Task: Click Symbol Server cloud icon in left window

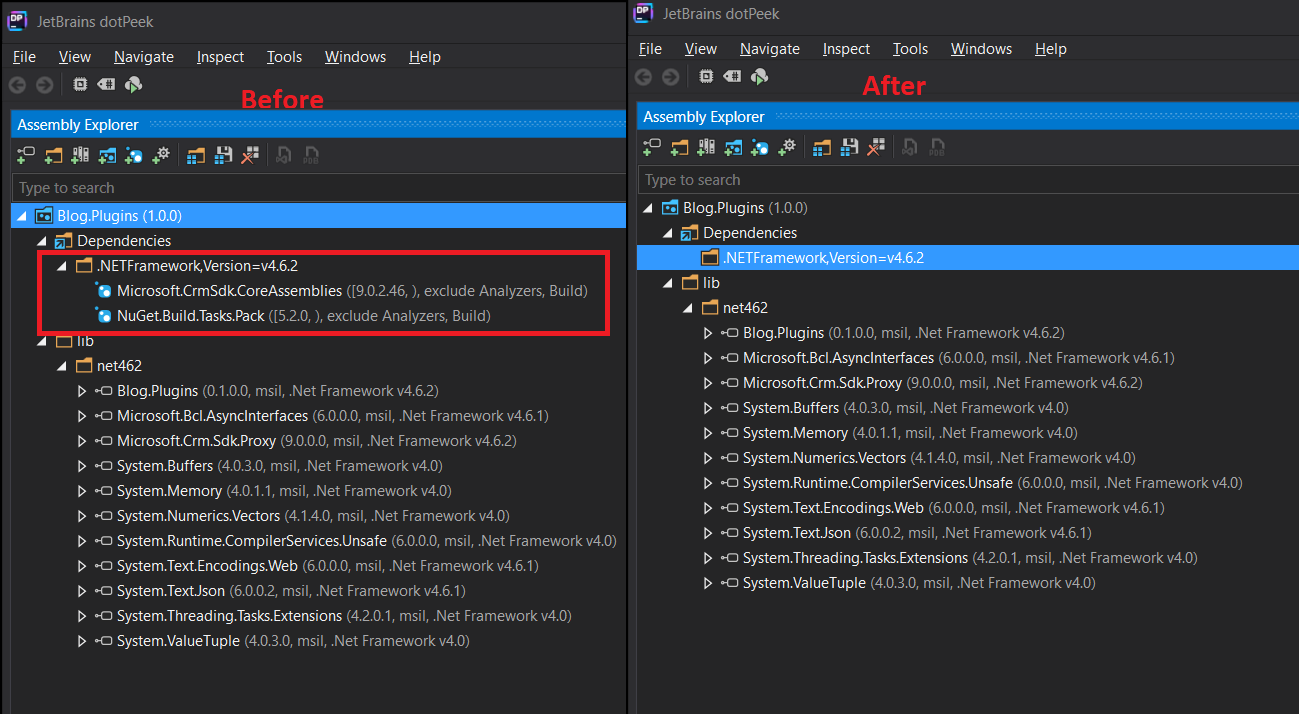Action: [x=133, y=85]
